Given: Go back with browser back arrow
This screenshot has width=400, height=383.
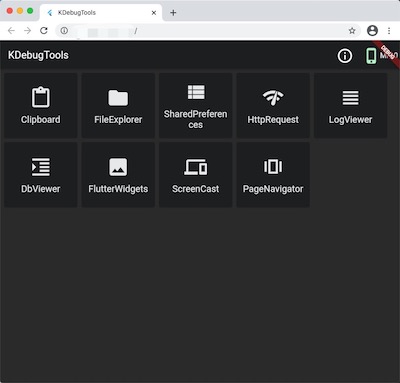Looking at the screenshot, I should (x=11, y=31).
